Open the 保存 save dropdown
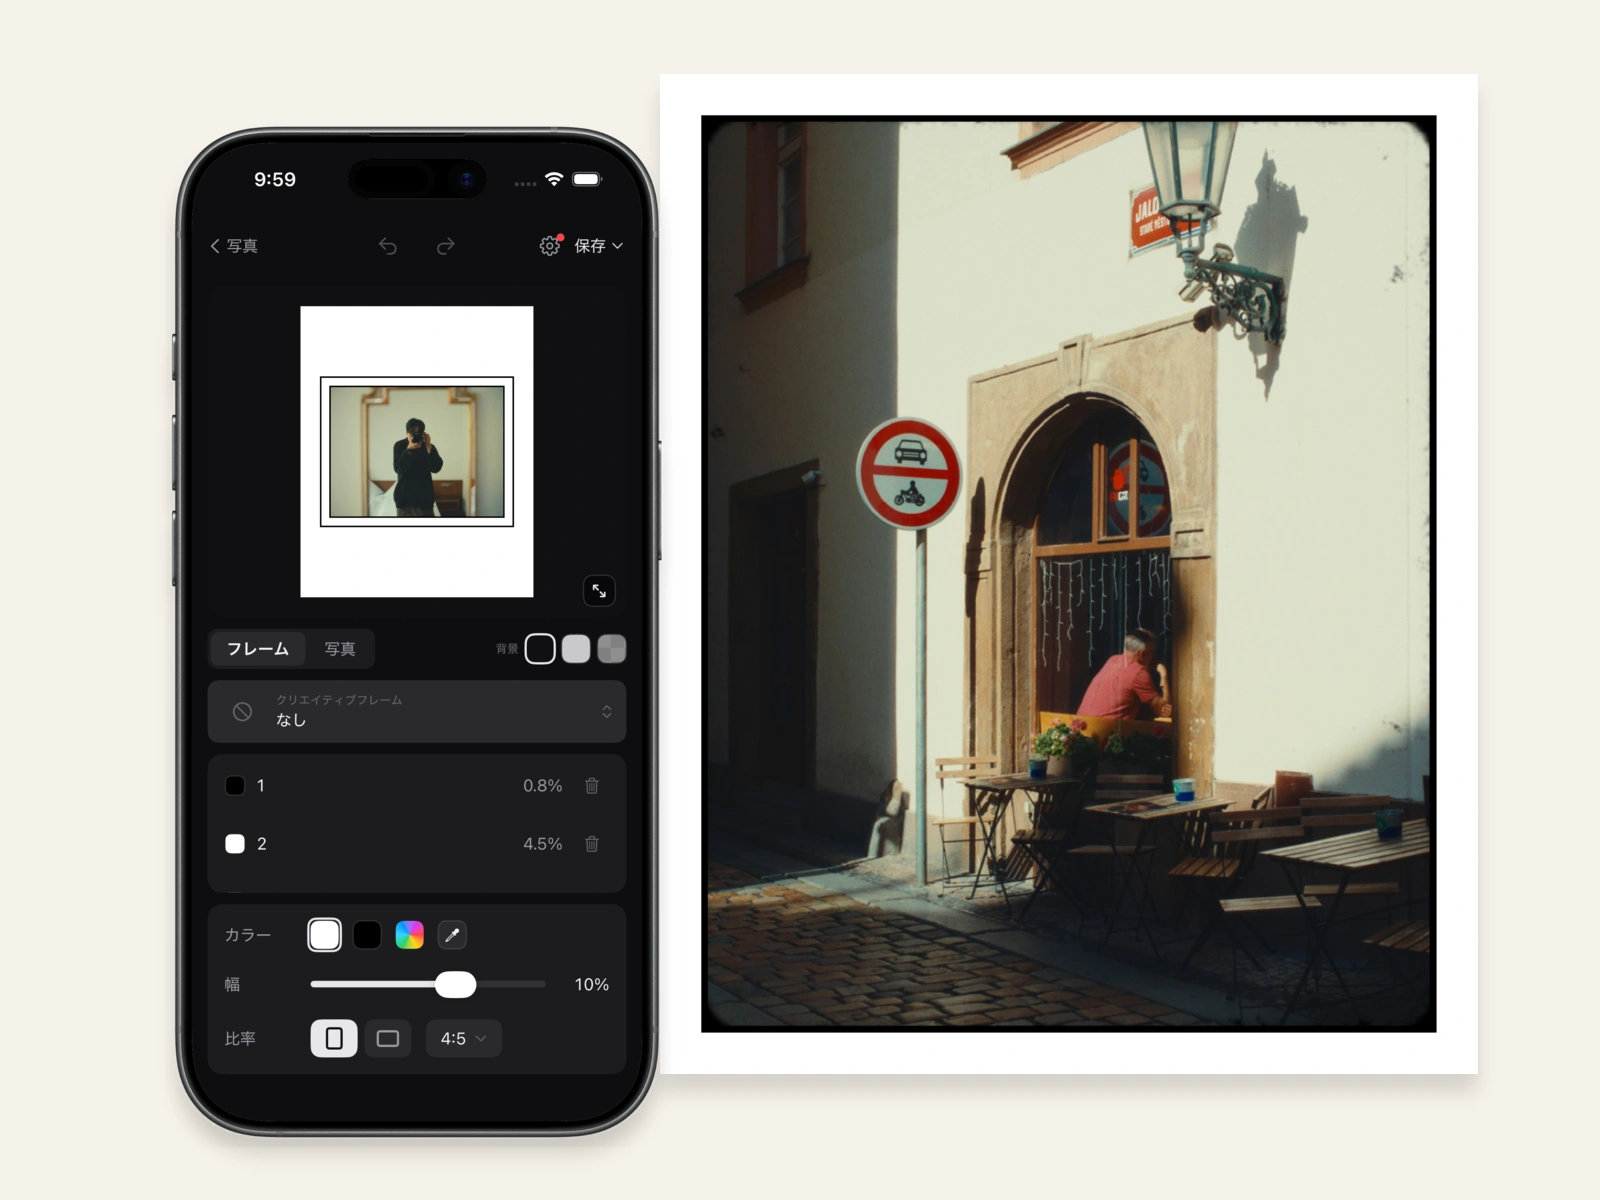 [598, 246]
